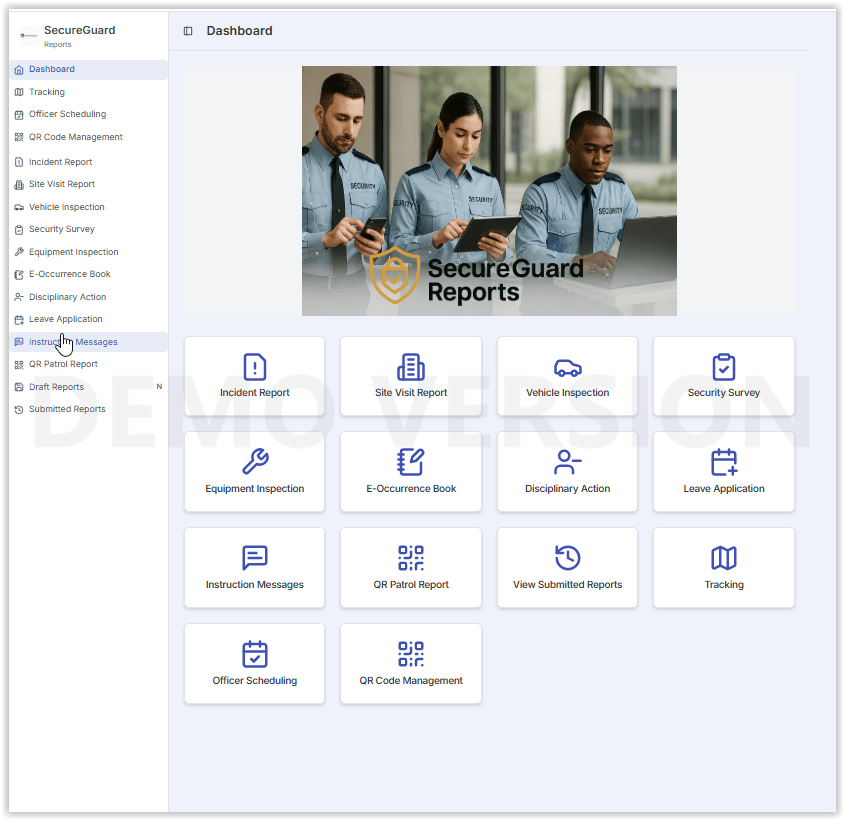Click the Dashboard home icon in sidebar
This screenshot has width=844, height=820.
[19, 69]
